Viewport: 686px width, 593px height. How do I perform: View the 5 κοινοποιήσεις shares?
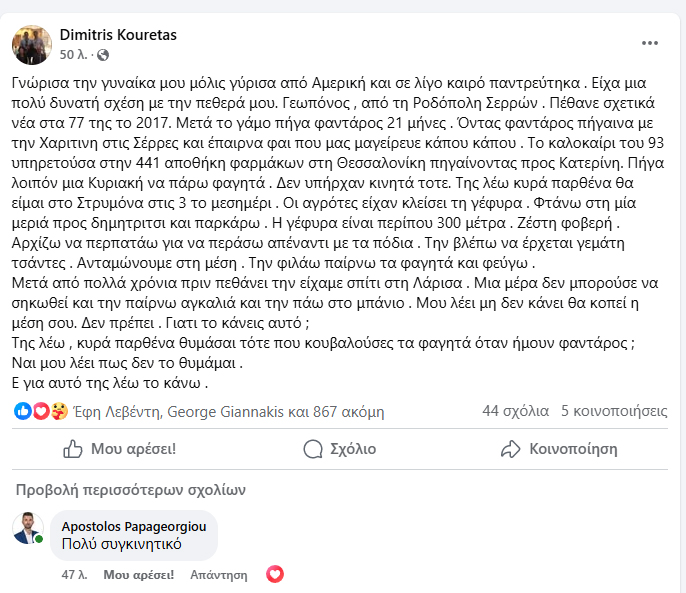(x=614, y=411)
